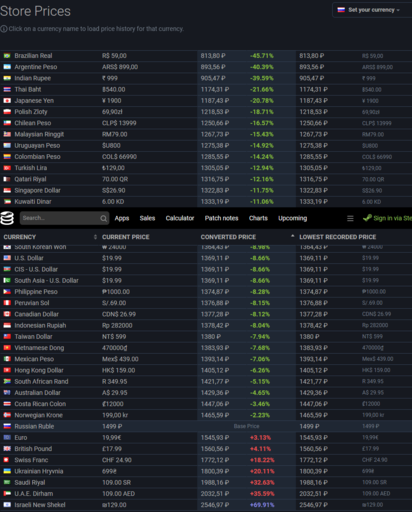The width and height of the screenshot is (412, 512).
Task: Click the Sign in via Steam link
Action: click(x=393, y=218)
